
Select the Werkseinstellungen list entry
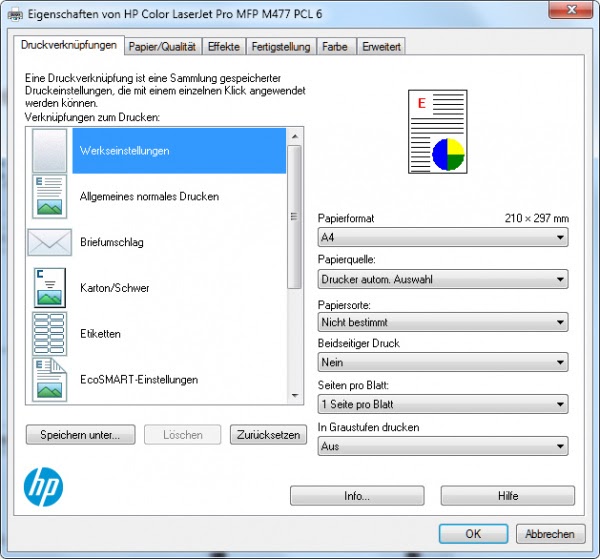pos(179,151)
